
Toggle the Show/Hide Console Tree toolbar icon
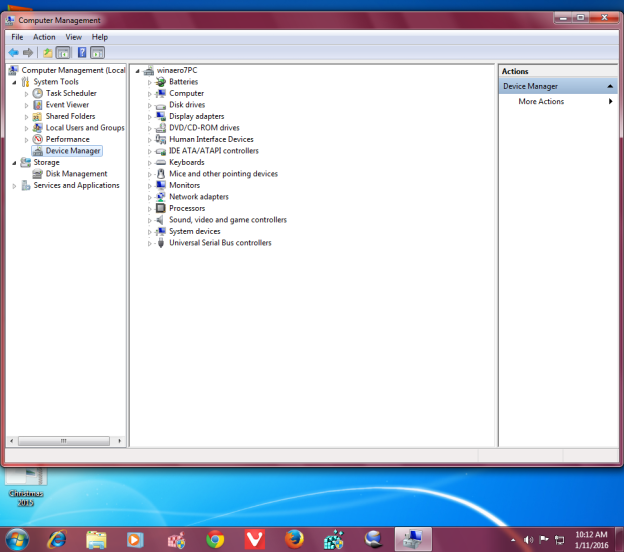(x=63, y=53)
